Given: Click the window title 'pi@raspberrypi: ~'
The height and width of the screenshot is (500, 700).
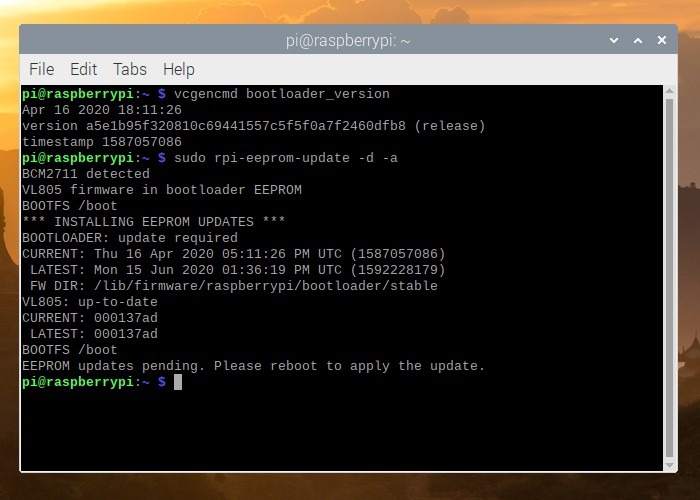Looking at the screenshot, I should click(348, 41).
